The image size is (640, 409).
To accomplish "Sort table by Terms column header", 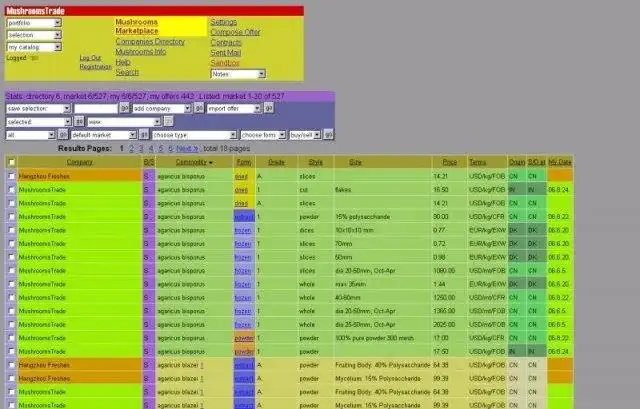I will click(478, 162).
